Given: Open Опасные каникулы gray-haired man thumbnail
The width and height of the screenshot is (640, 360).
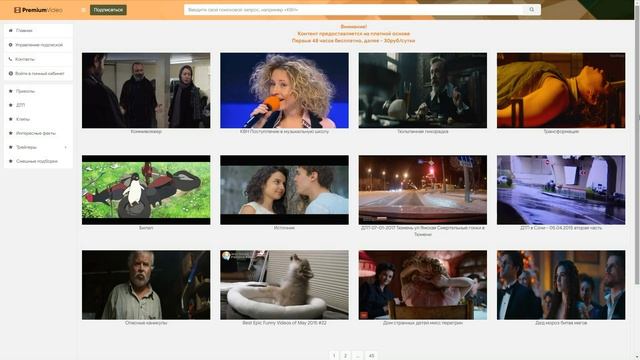Looking at the screenshot, I should (x=146, y=285).
